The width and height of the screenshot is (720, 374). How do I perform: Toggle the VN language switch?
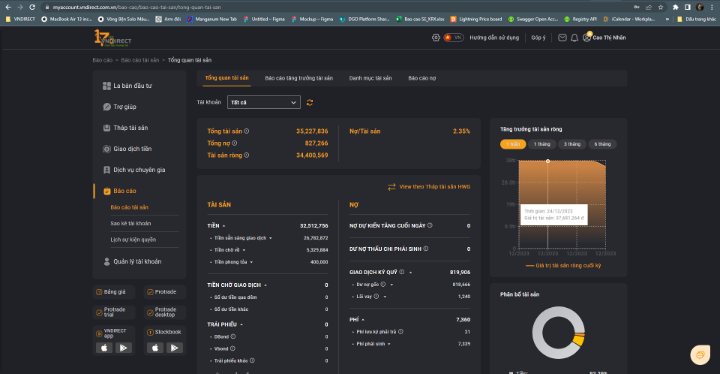point(453,38)
